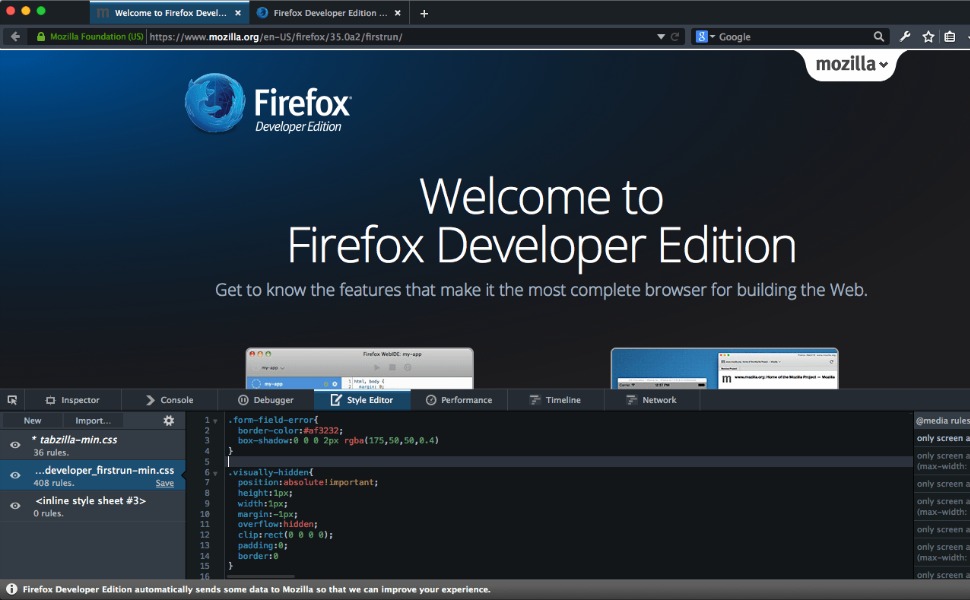Click the WebIDE screenshot thumbnail
This screenshot has height=600, width=970.
[x=359, y=368]
